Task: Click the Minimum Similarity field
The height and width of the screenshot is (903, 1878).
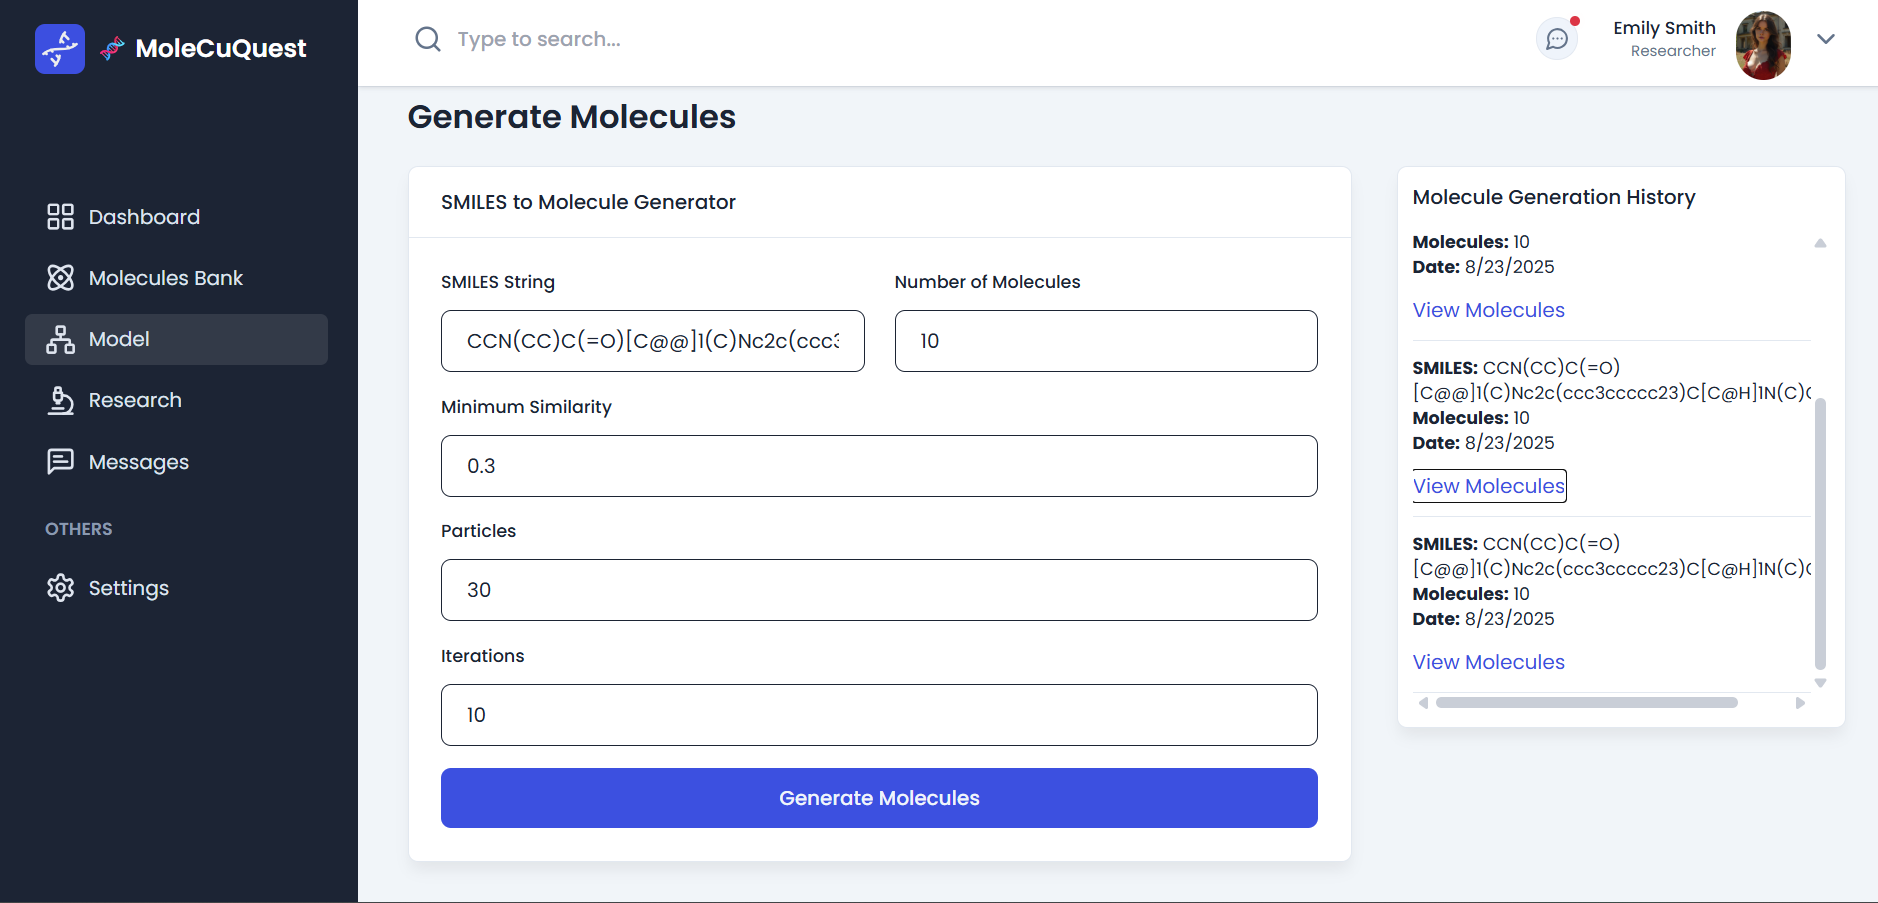Action: pyautogui.click(x=879, y=466)
